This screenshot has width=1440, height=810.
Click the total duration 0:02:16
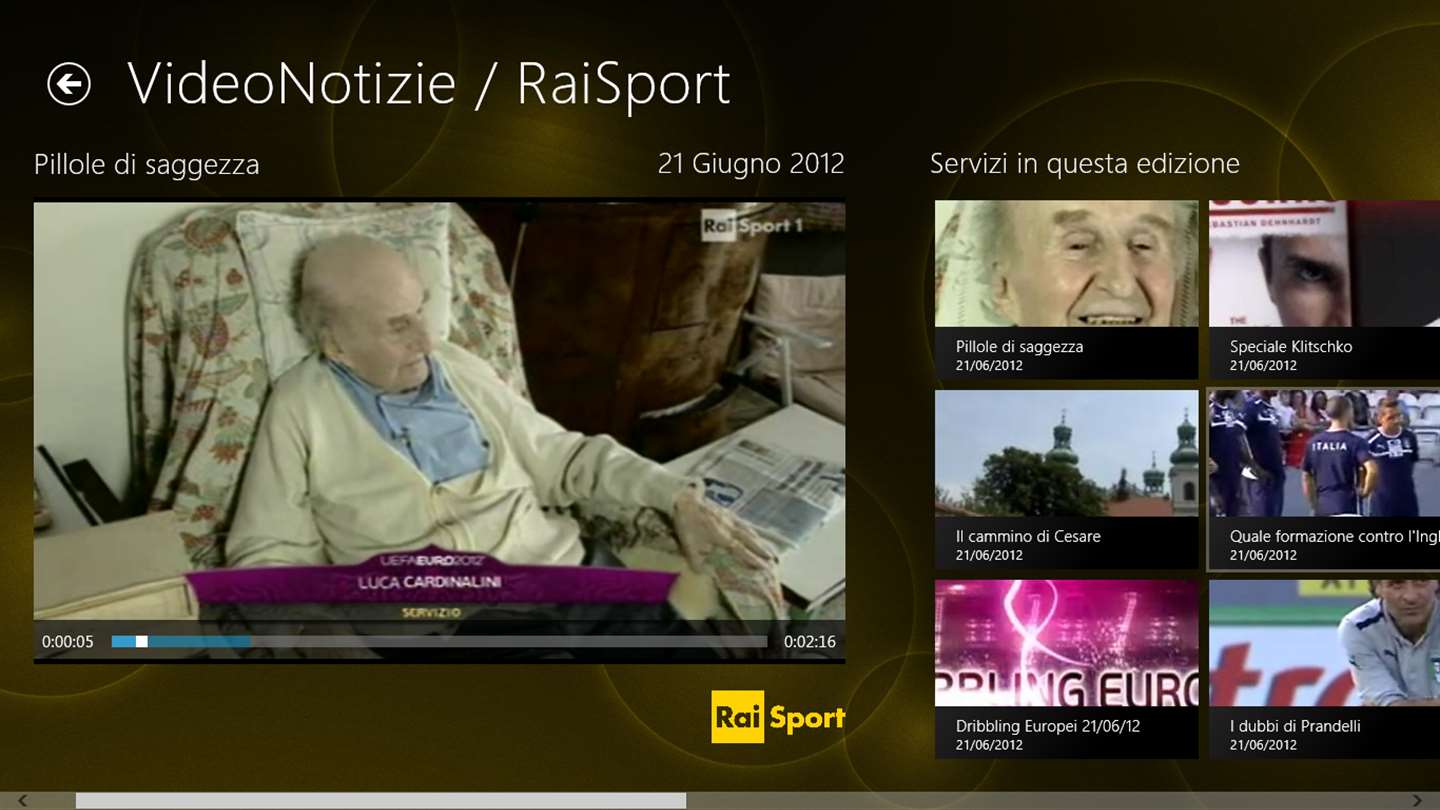point(809,642)
